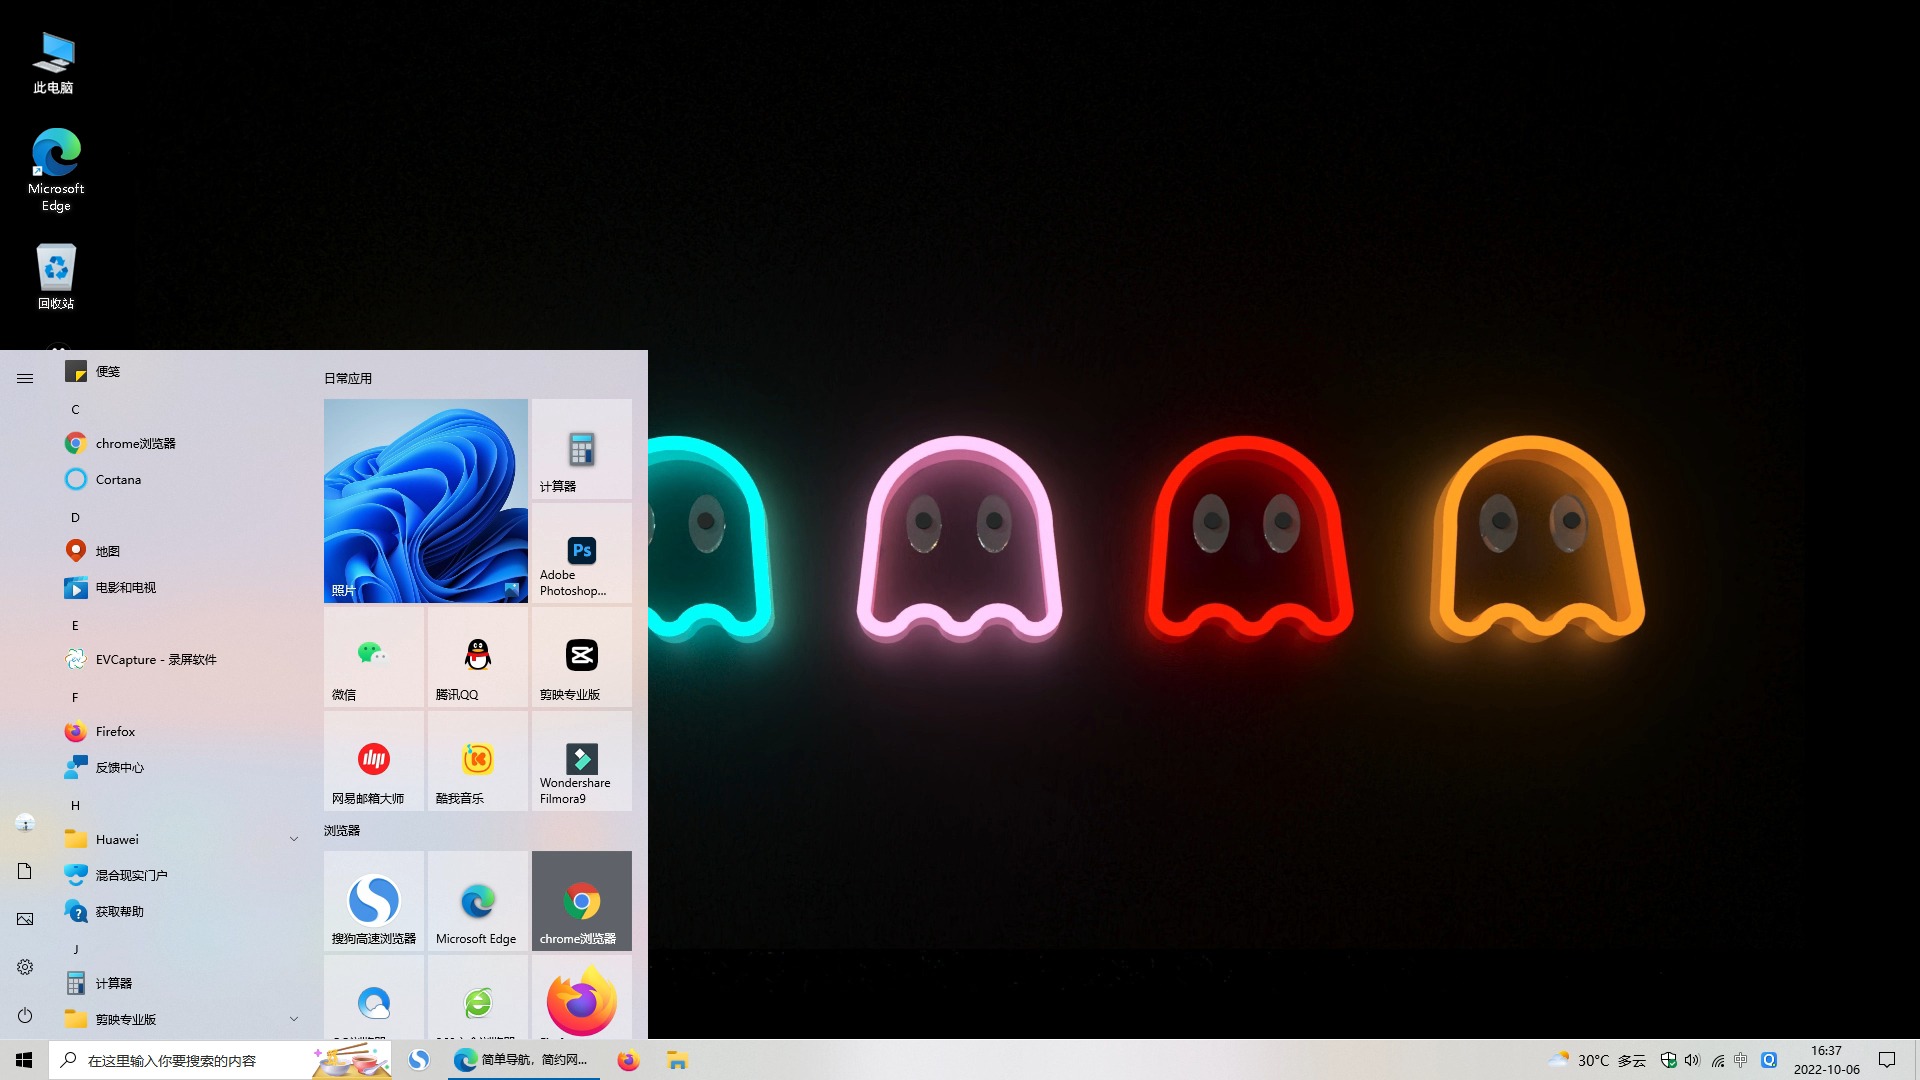Switch to Edge window 简单导航 on taskbar
1920x1080 pixels.
coord(522,1060)
